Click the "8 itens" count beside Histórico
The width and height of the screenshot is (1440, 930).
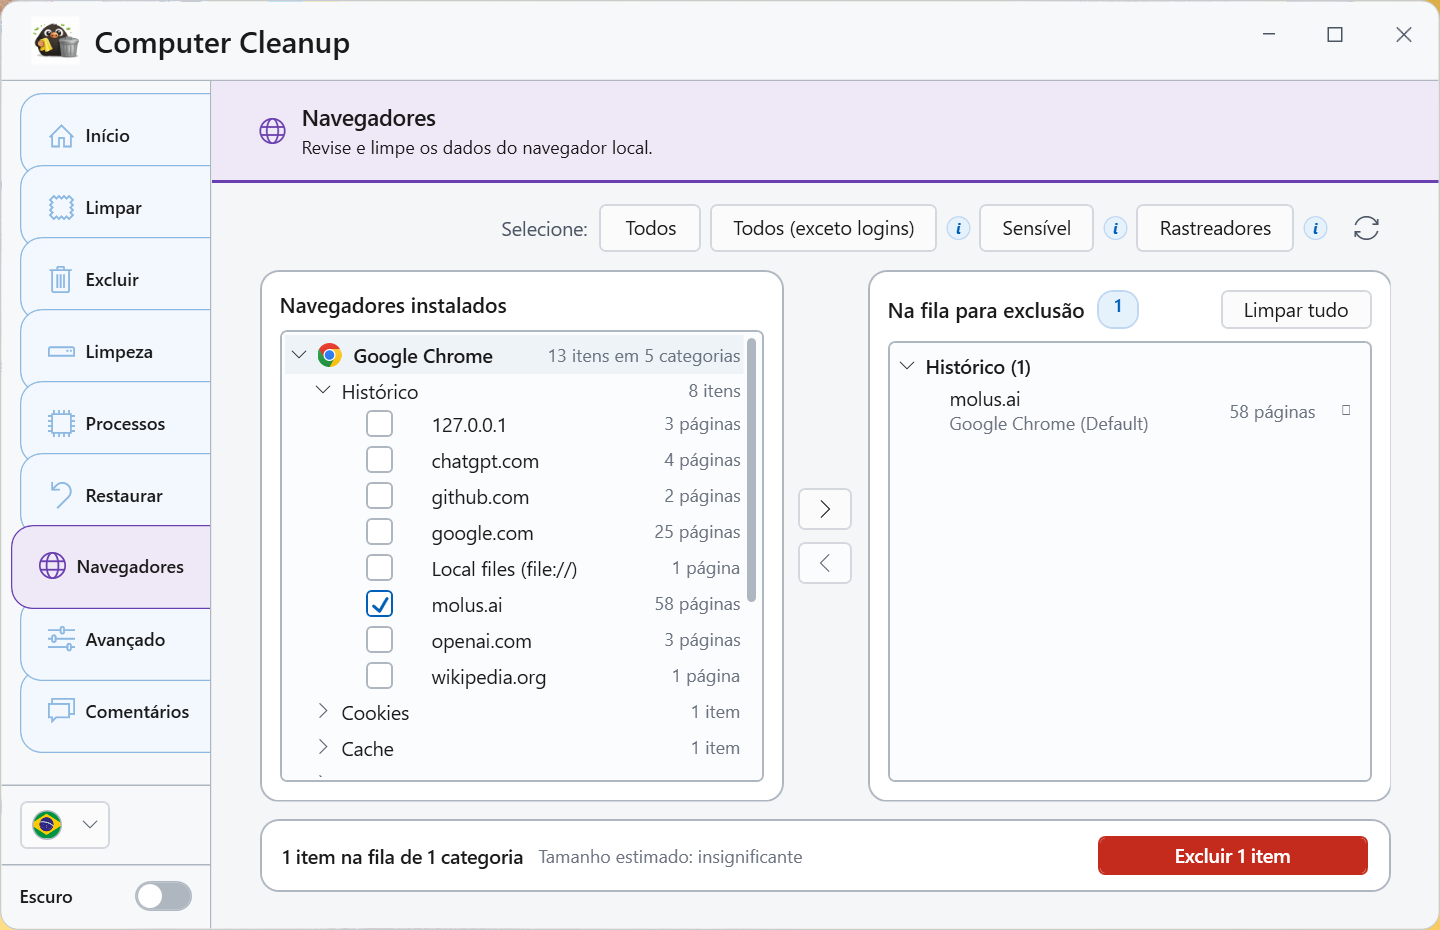point(714,391)
